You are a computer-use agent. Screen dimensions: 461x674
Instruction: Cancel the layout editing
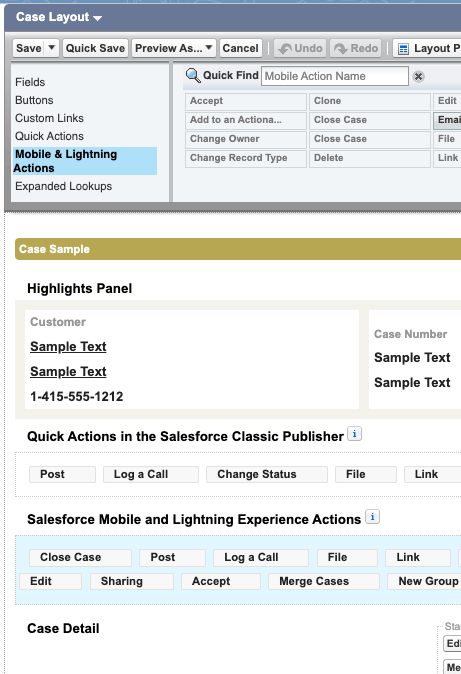[x=240, y=48]
